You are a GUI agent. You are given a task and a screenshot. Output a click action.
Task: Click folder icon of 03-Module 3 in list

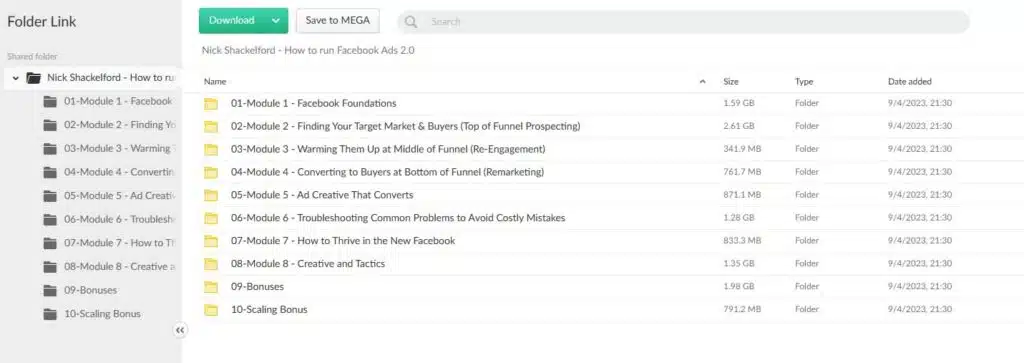211,149
